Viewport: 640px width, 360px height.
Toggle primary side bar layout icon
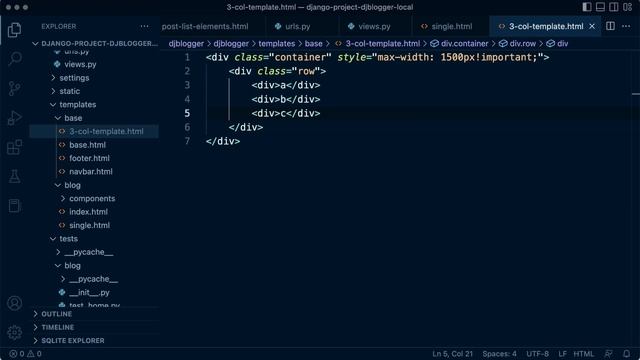tap(587, 7)
